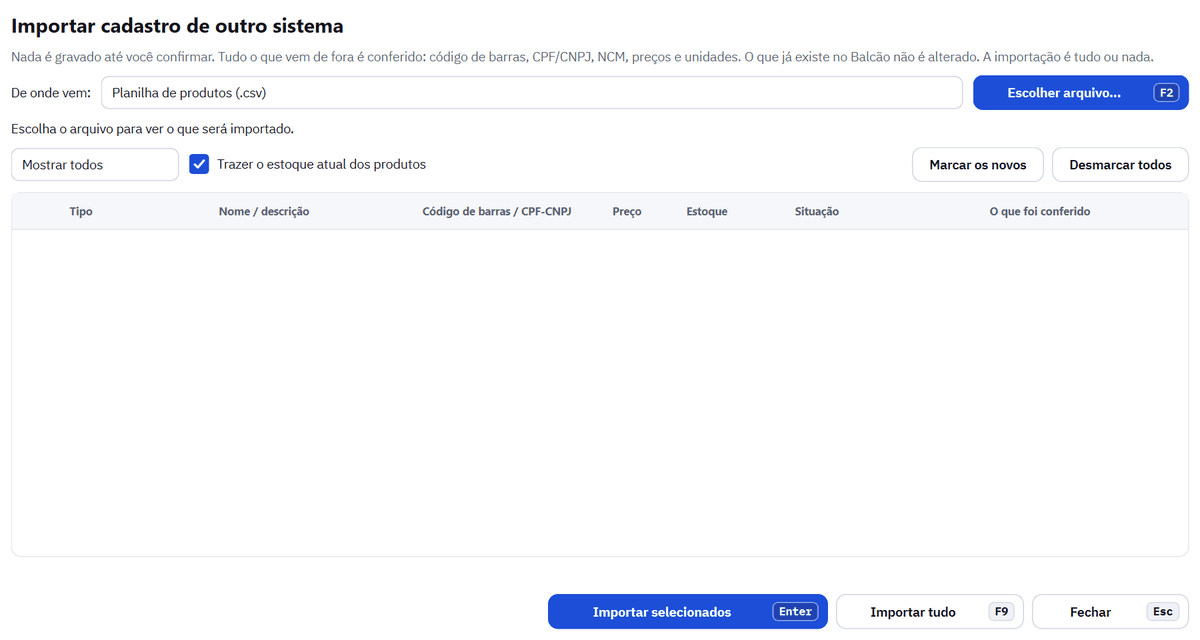Click 'Importar selecionados' button

(x=688, y=612)
